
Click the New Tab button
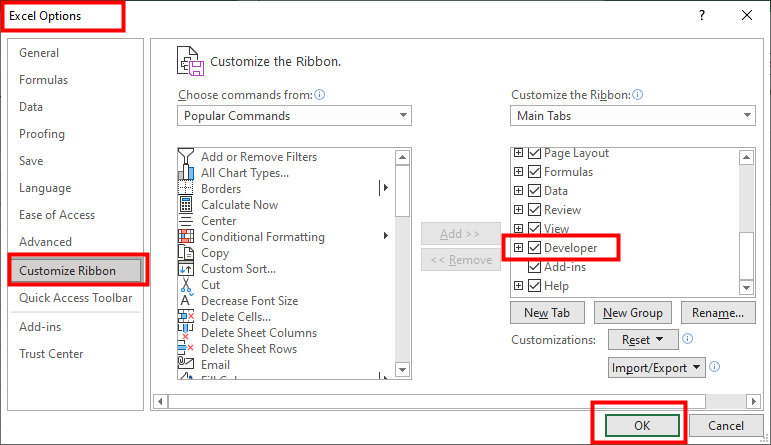547,313
